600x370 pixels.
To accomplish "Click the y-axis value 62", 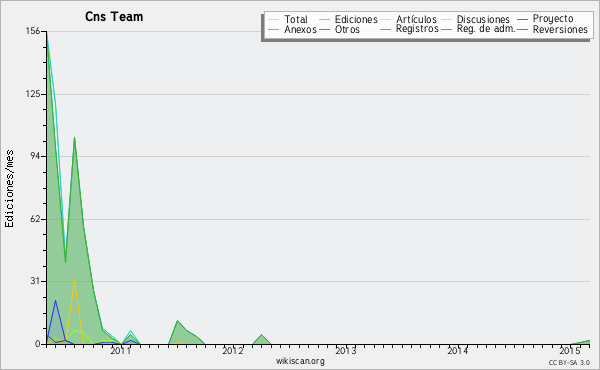I will (35, 219).
